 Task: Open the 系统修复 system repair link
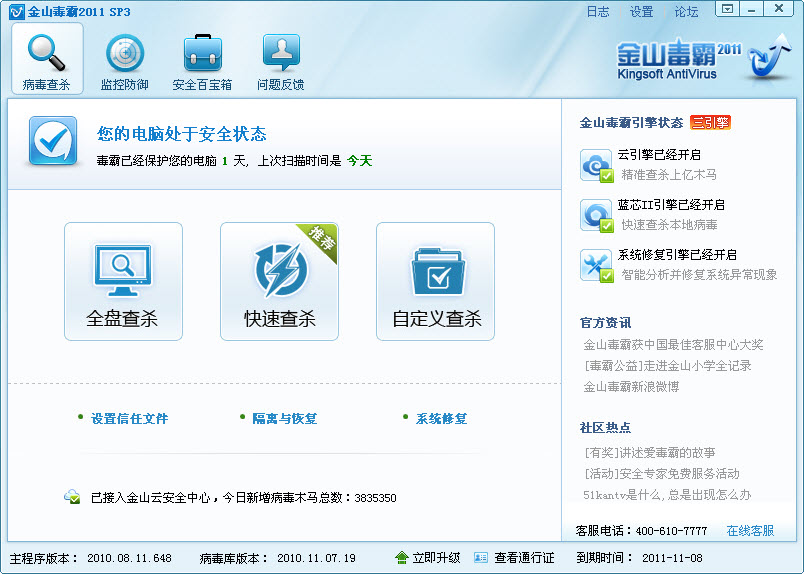[441, 419]
